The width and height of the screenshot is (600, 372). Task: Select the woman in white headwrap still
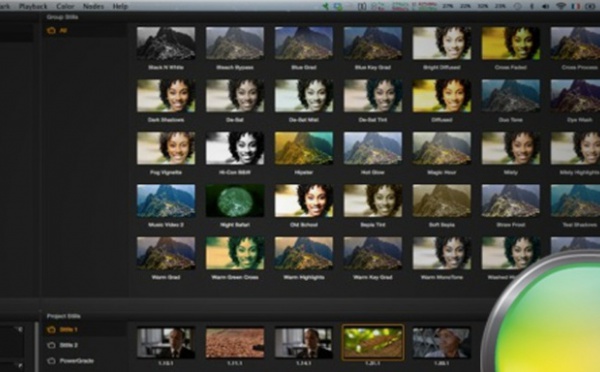click(442, 343)
